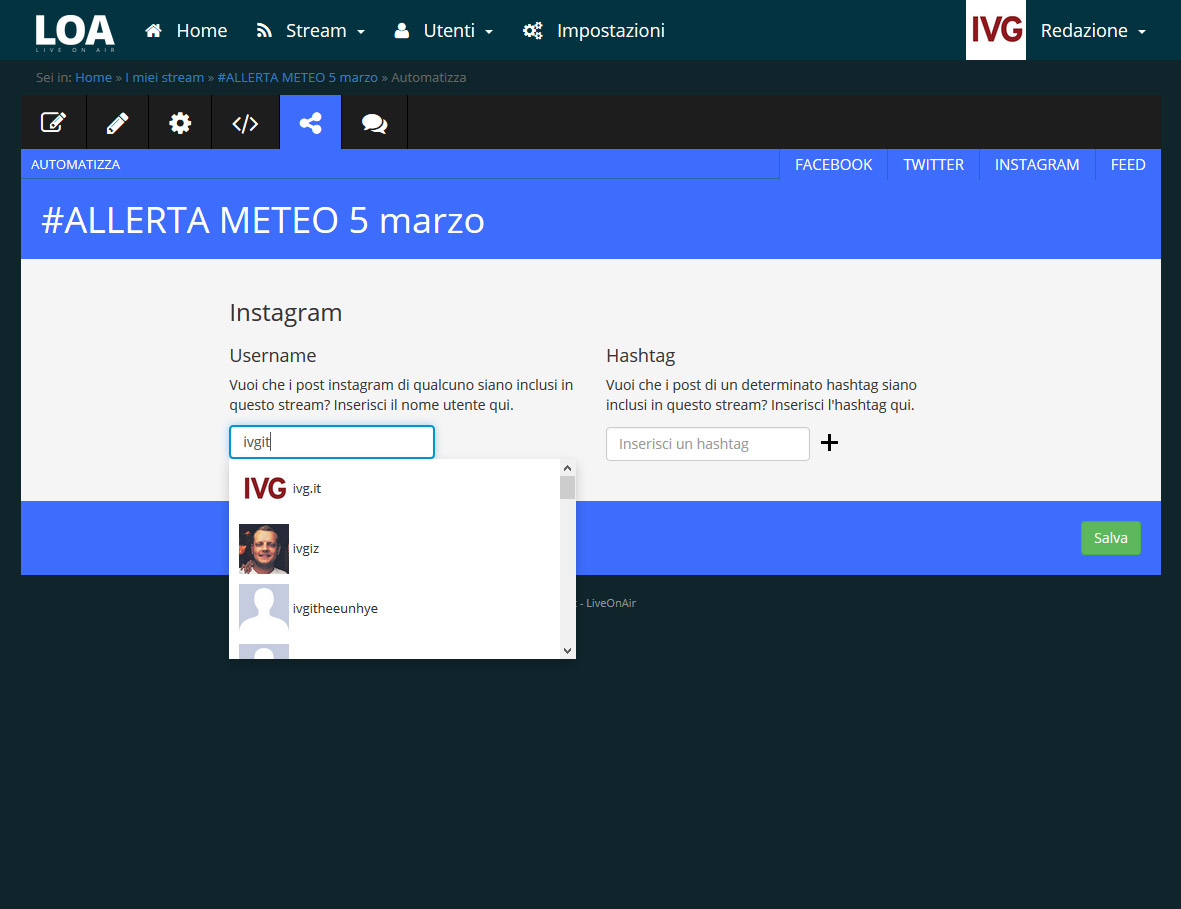Image resolution: width=1181 pixels, height=909 pixels.
Task: Click the Home breadcrumb link
Action: (x=93, y=78)
